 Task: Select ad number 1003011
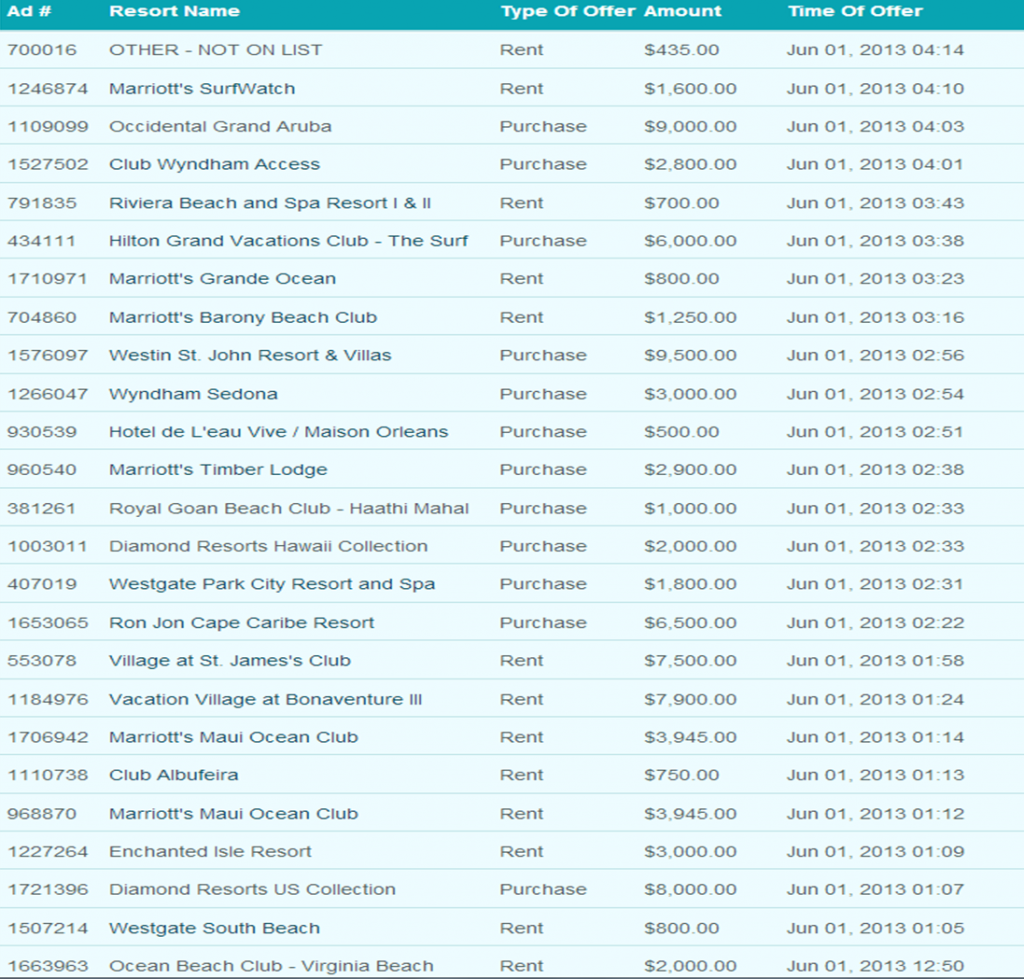47,546
